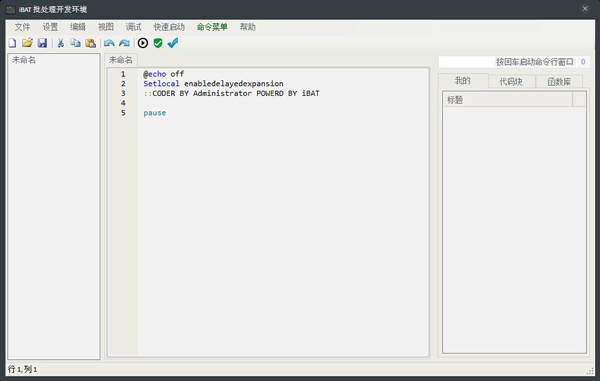
Task: Open the green 命令菜单 menu
Action: pyautogui.click(x=212, y=27)
